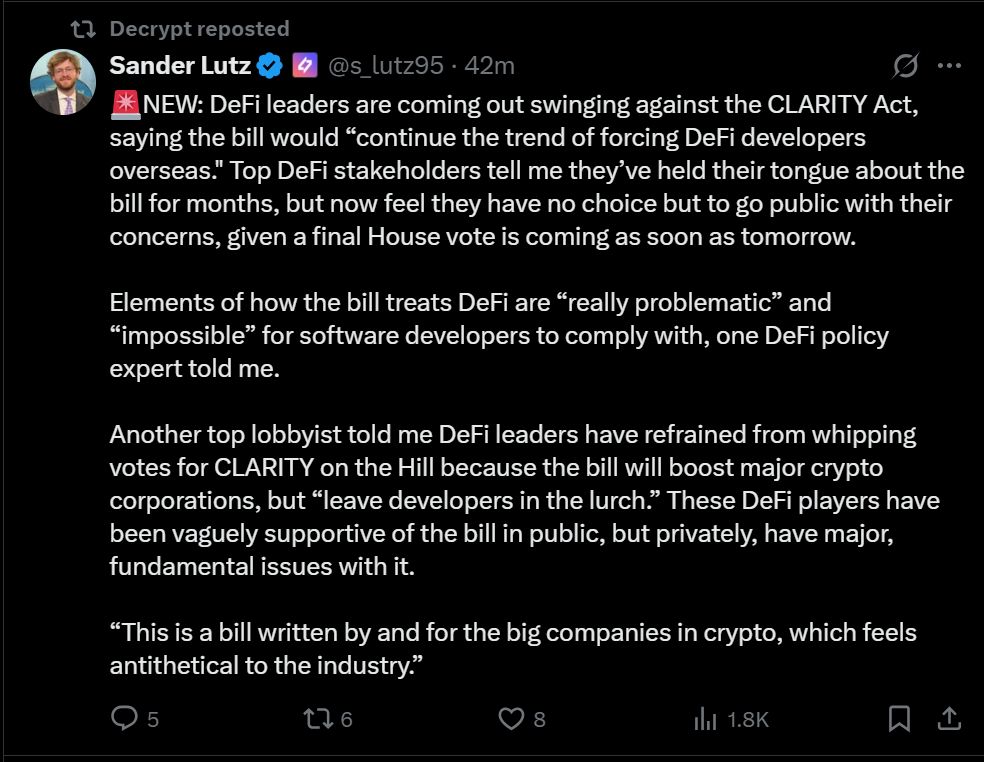The height and width of the screenshot is (762, 984).
Task: Bookmark this post
Action: click(x=899, y=718)
